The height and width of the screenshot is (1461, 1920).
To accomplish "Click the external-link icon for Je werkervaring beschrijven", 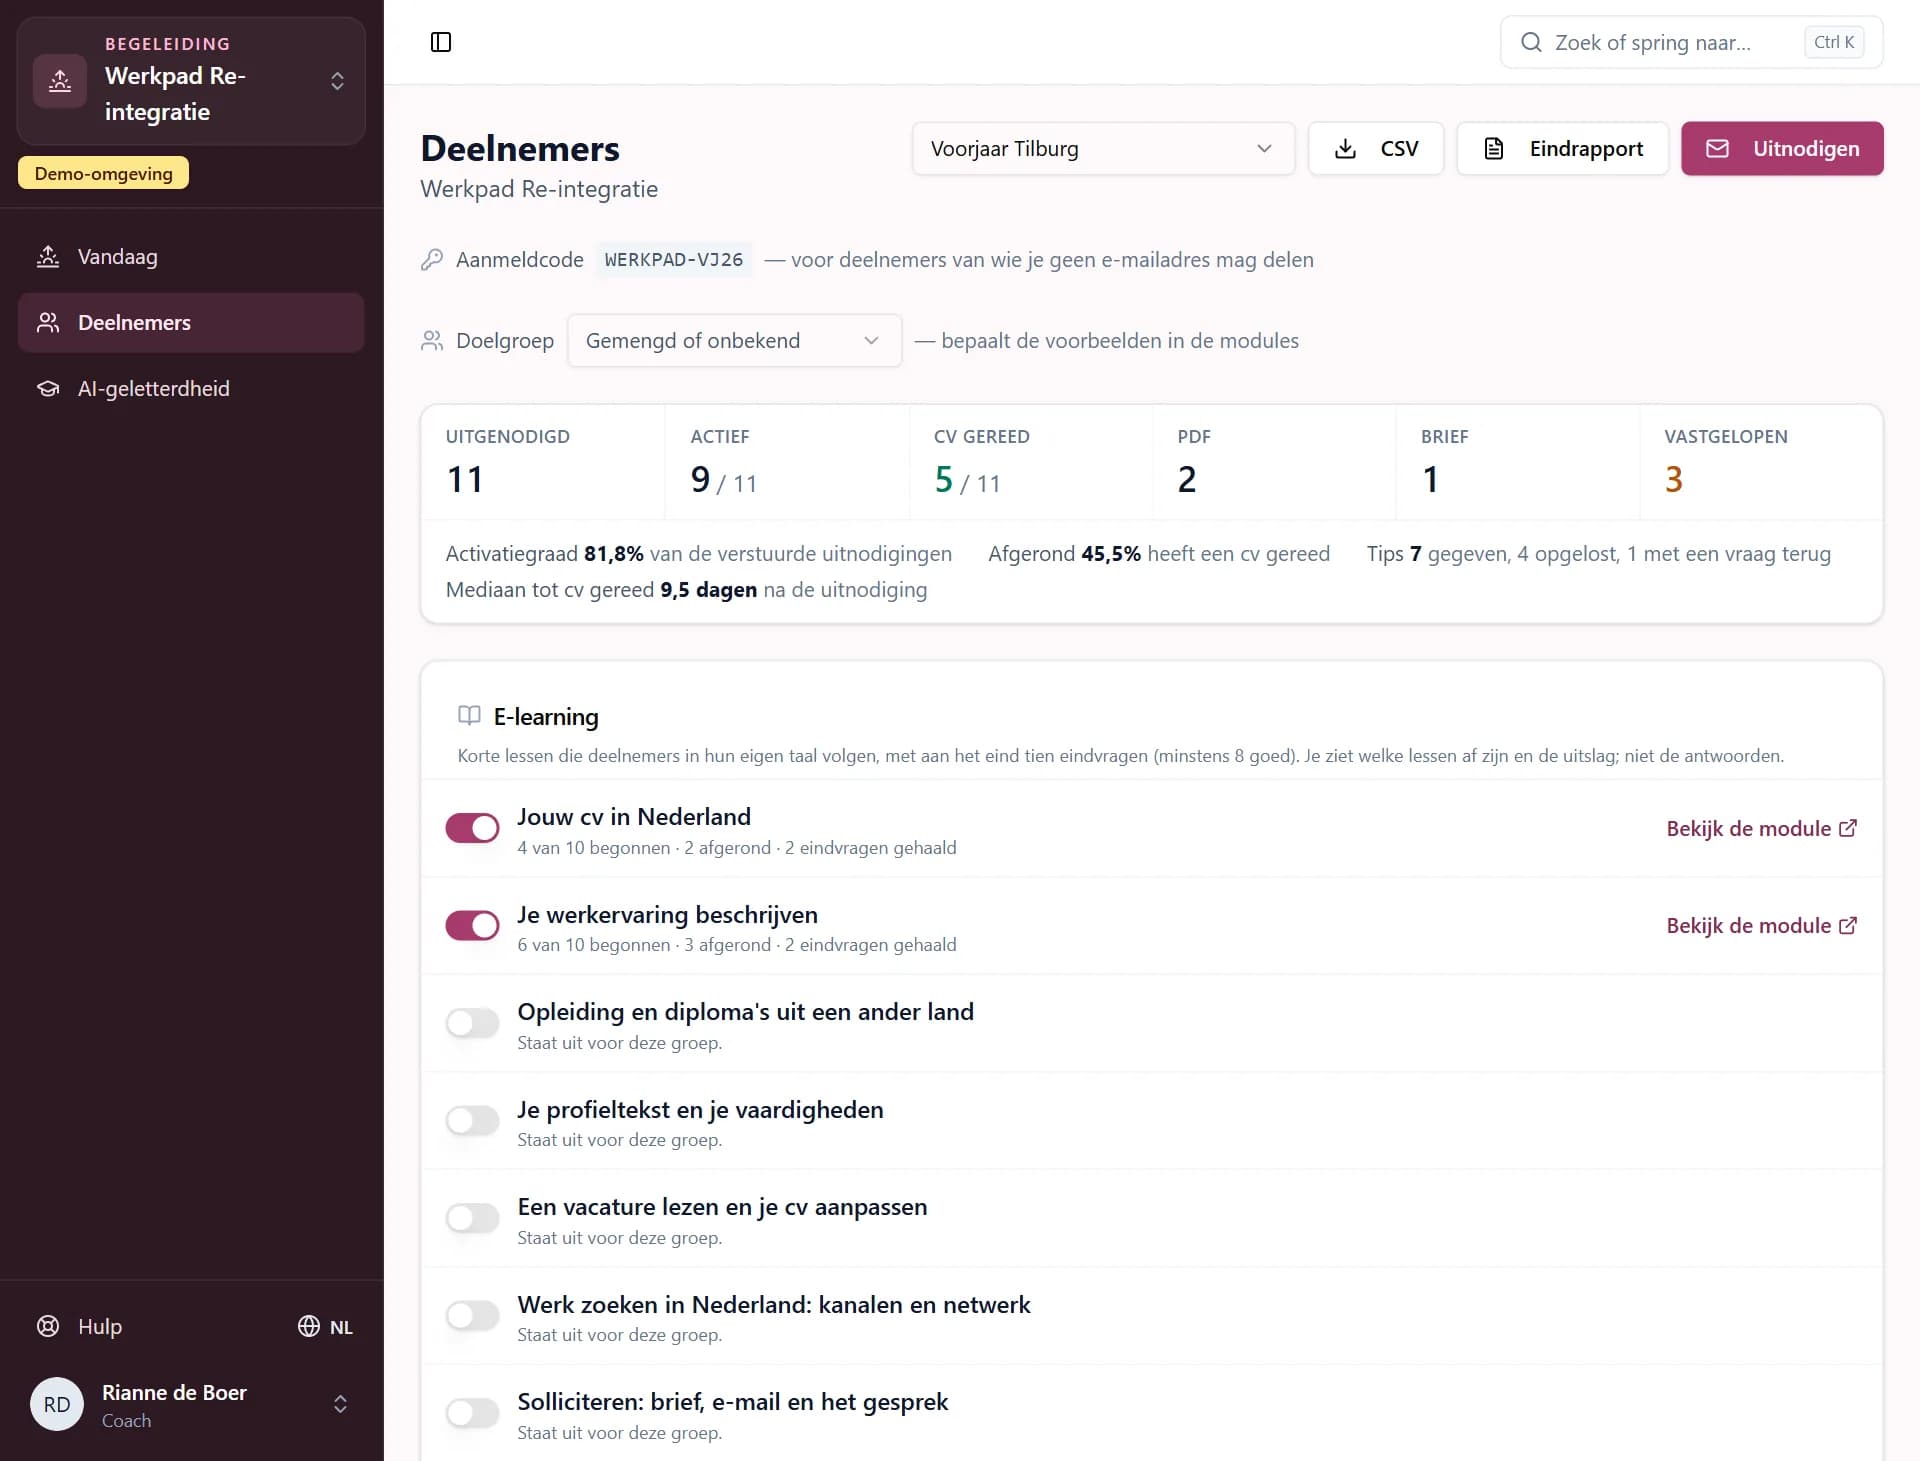I will pos(1848,926).
